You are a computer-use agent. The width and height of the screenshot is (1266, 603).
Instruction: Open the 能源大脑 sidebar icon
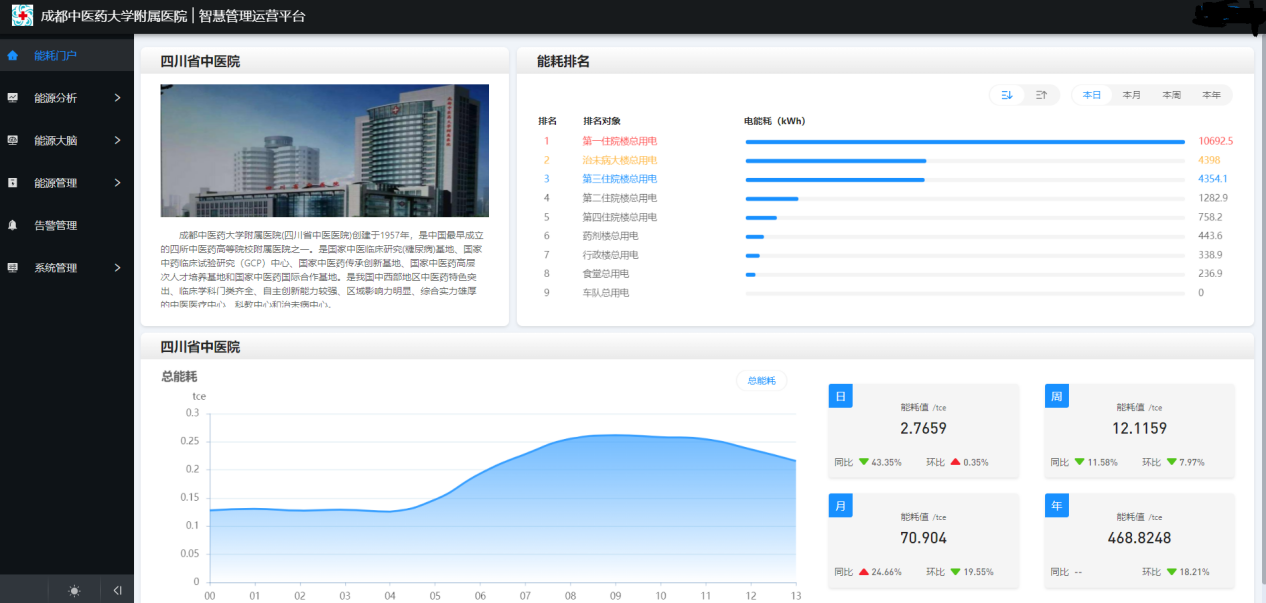point(14,140)
